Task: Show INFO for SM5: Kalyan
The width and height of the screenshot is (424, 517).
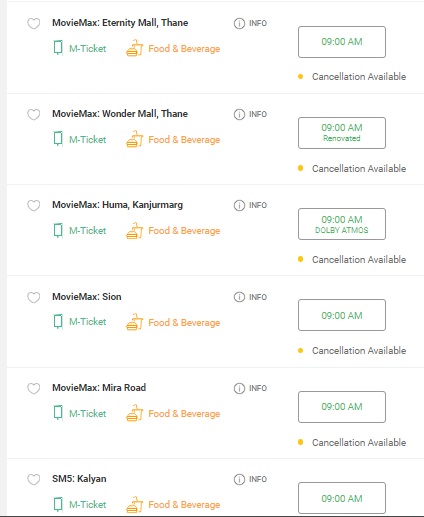Action: pyautogui.click(x=239, y=479)
